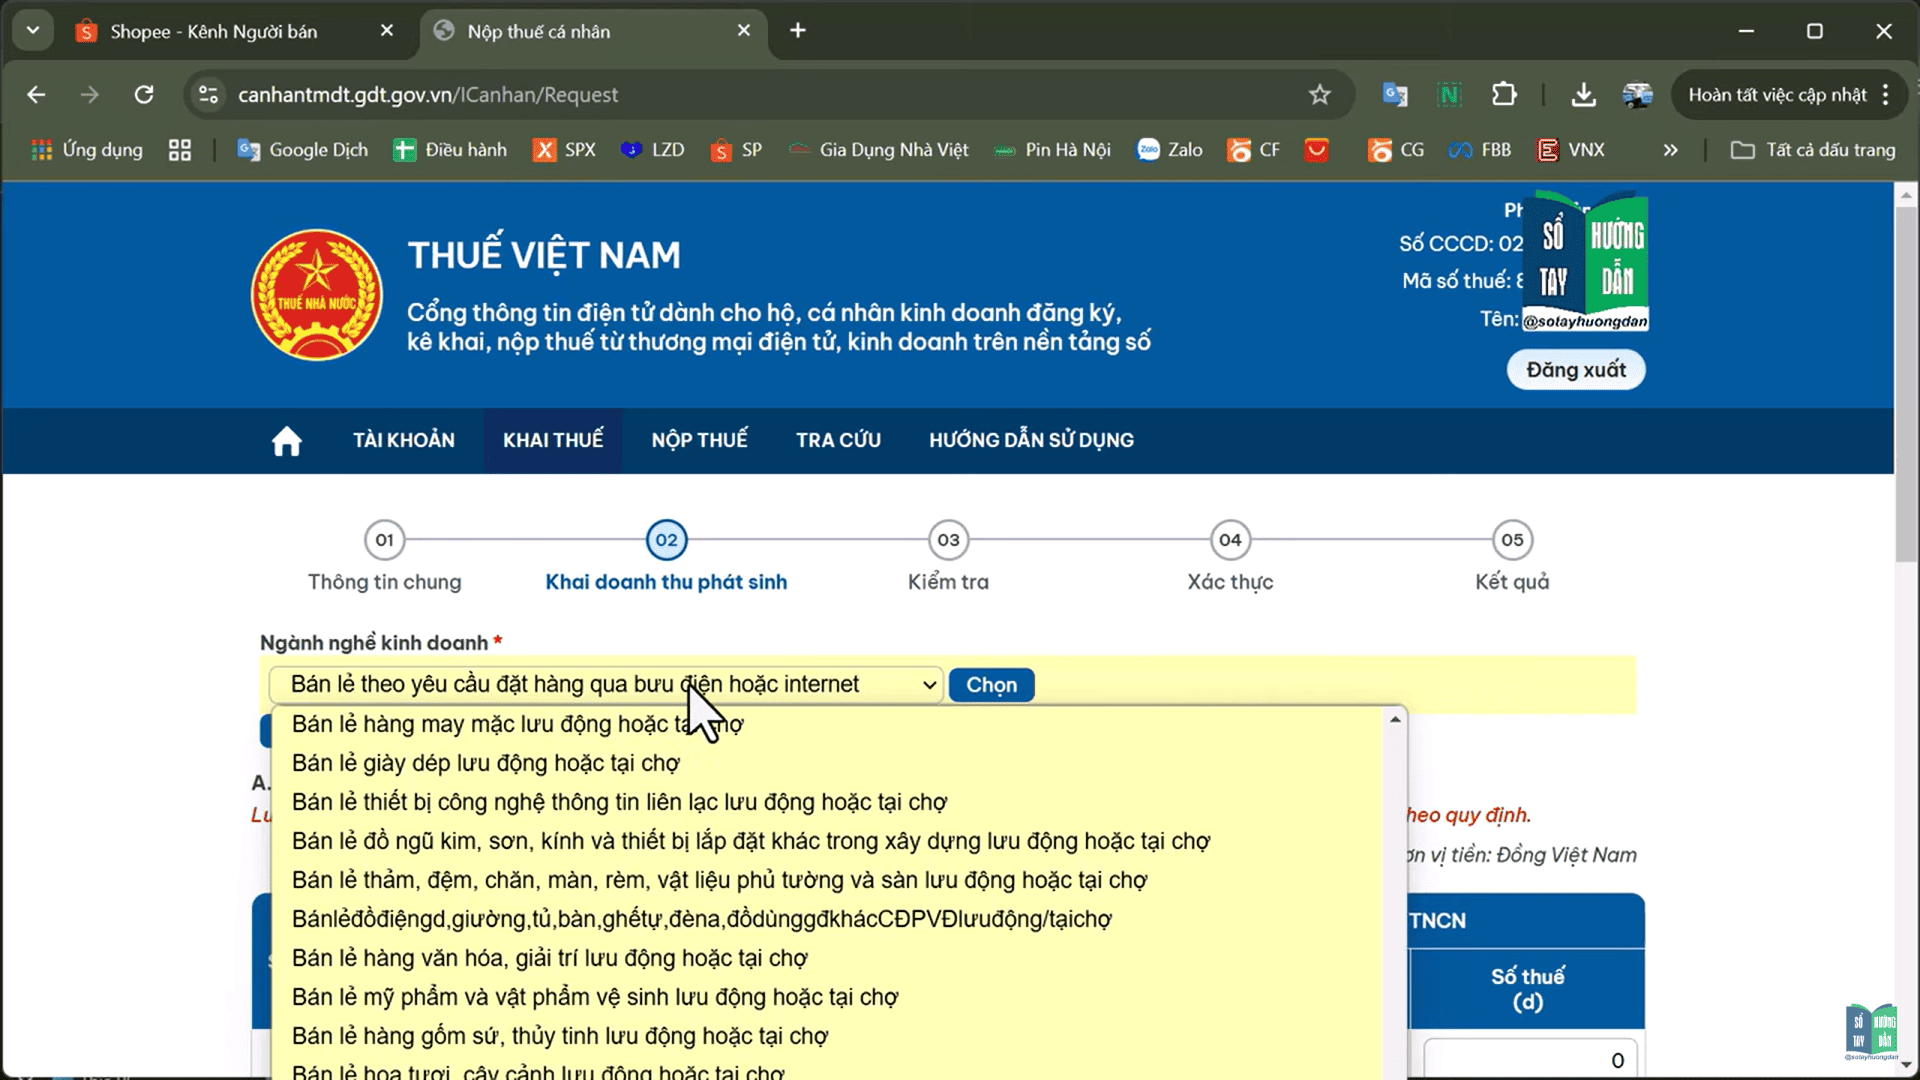This screenshot has width=1920, height=1080.
Task: Select Bán lẻ hàng văn hóa, giải trí option
Action: [827, 958]
